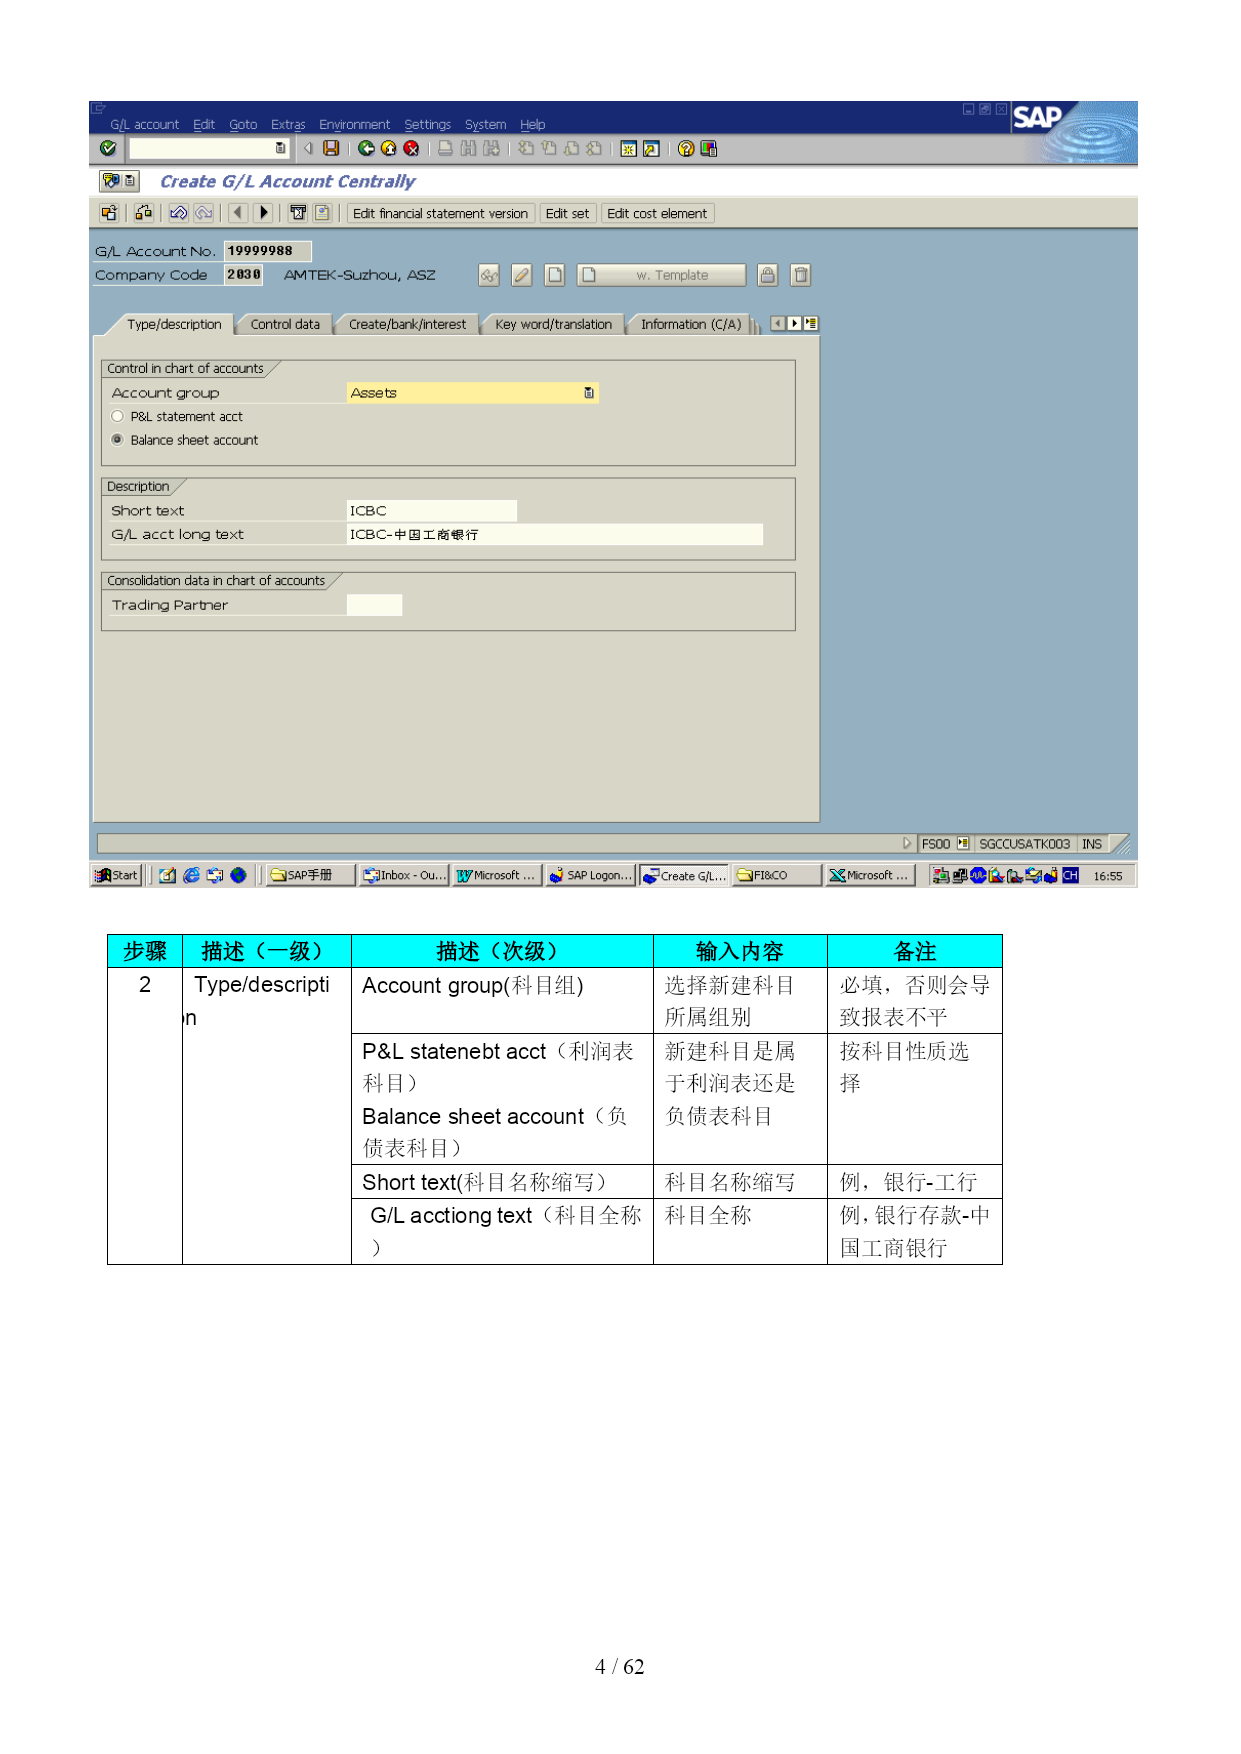Switch to the Key word/translation tab
The image size is (1241, 1754).
553,325
